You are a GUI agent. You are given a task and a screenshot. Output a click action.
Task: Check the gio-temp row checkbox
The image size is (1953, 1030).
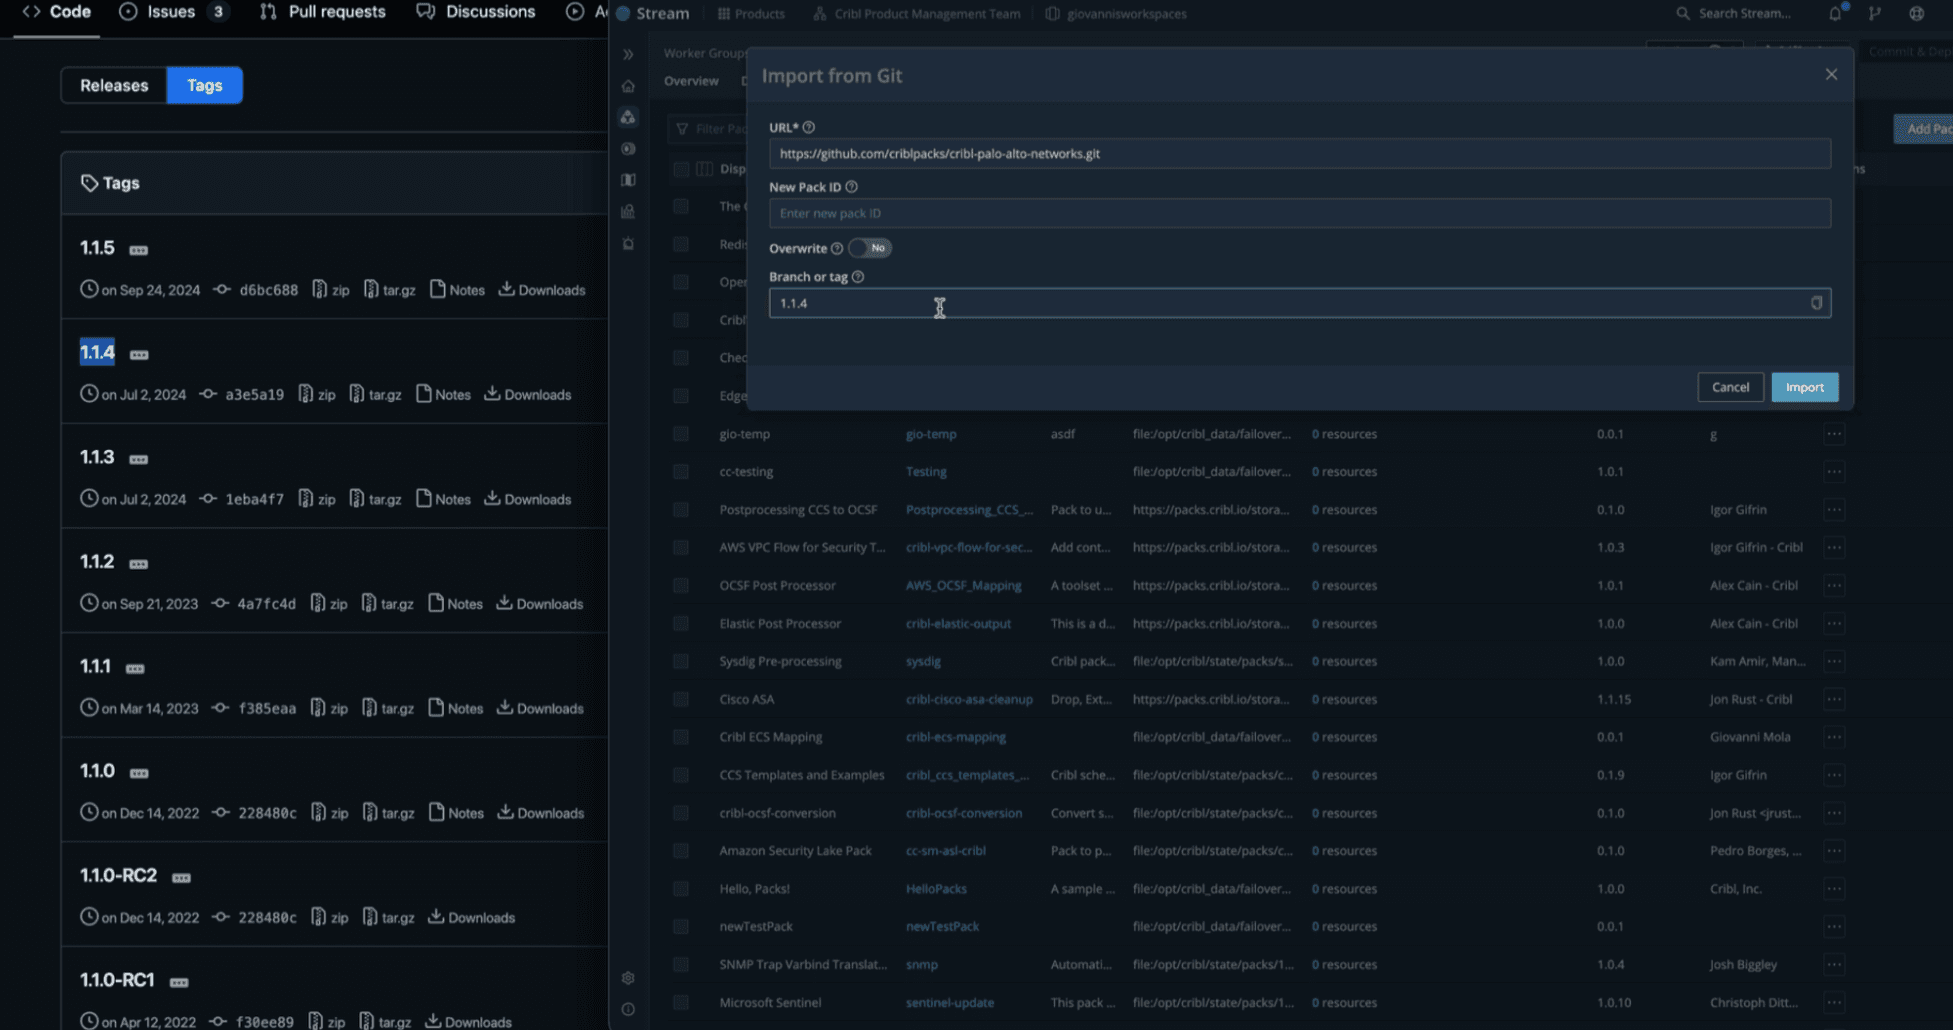pyautogui.click(x=681, y=434)
